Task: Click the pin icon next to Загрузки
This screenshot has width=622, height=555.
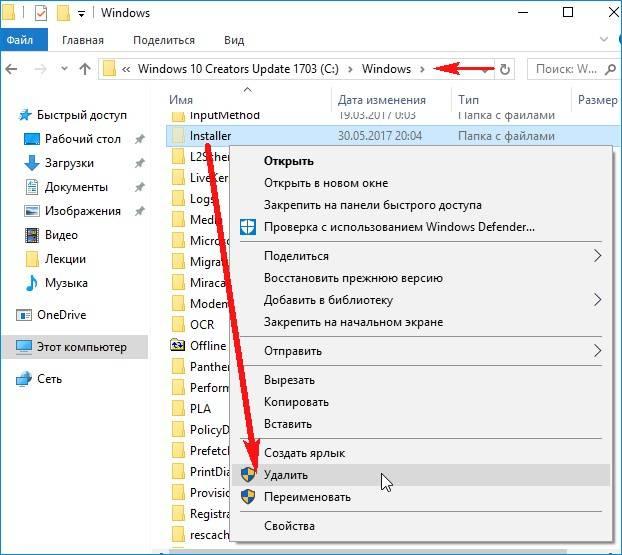Action: (139, 163)
